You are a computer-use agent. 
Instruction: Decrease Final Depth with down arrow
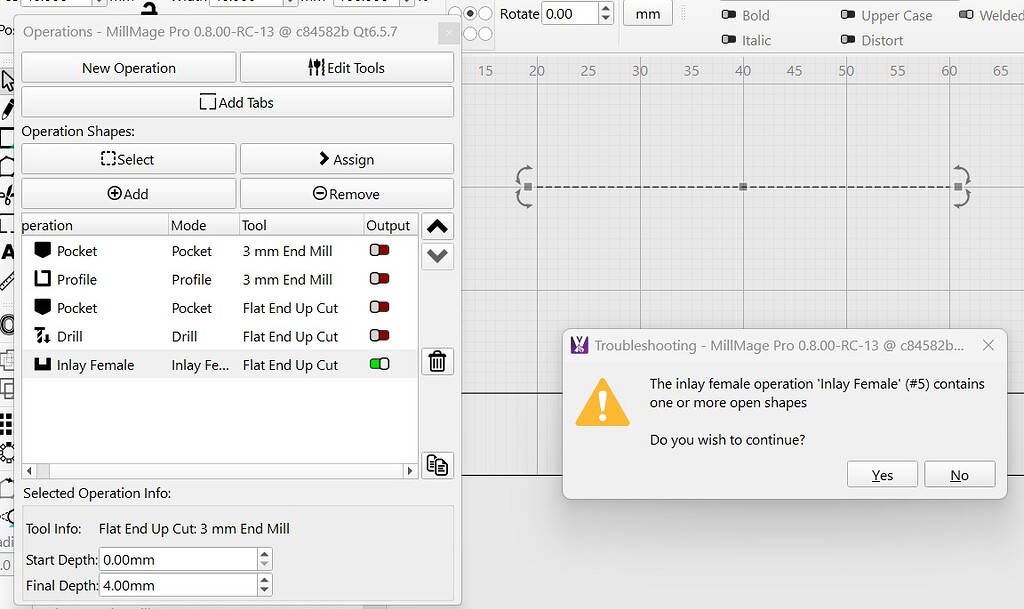click(264, 591)
